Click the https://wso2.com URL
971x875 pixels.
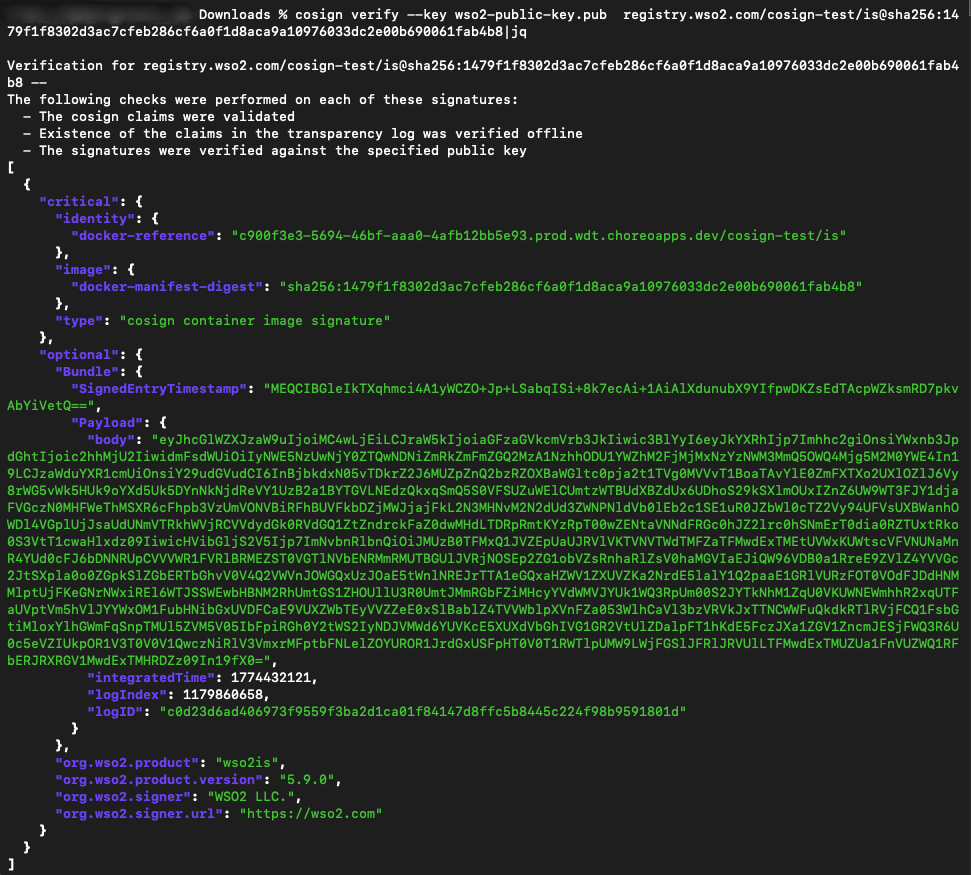point(311,814)
